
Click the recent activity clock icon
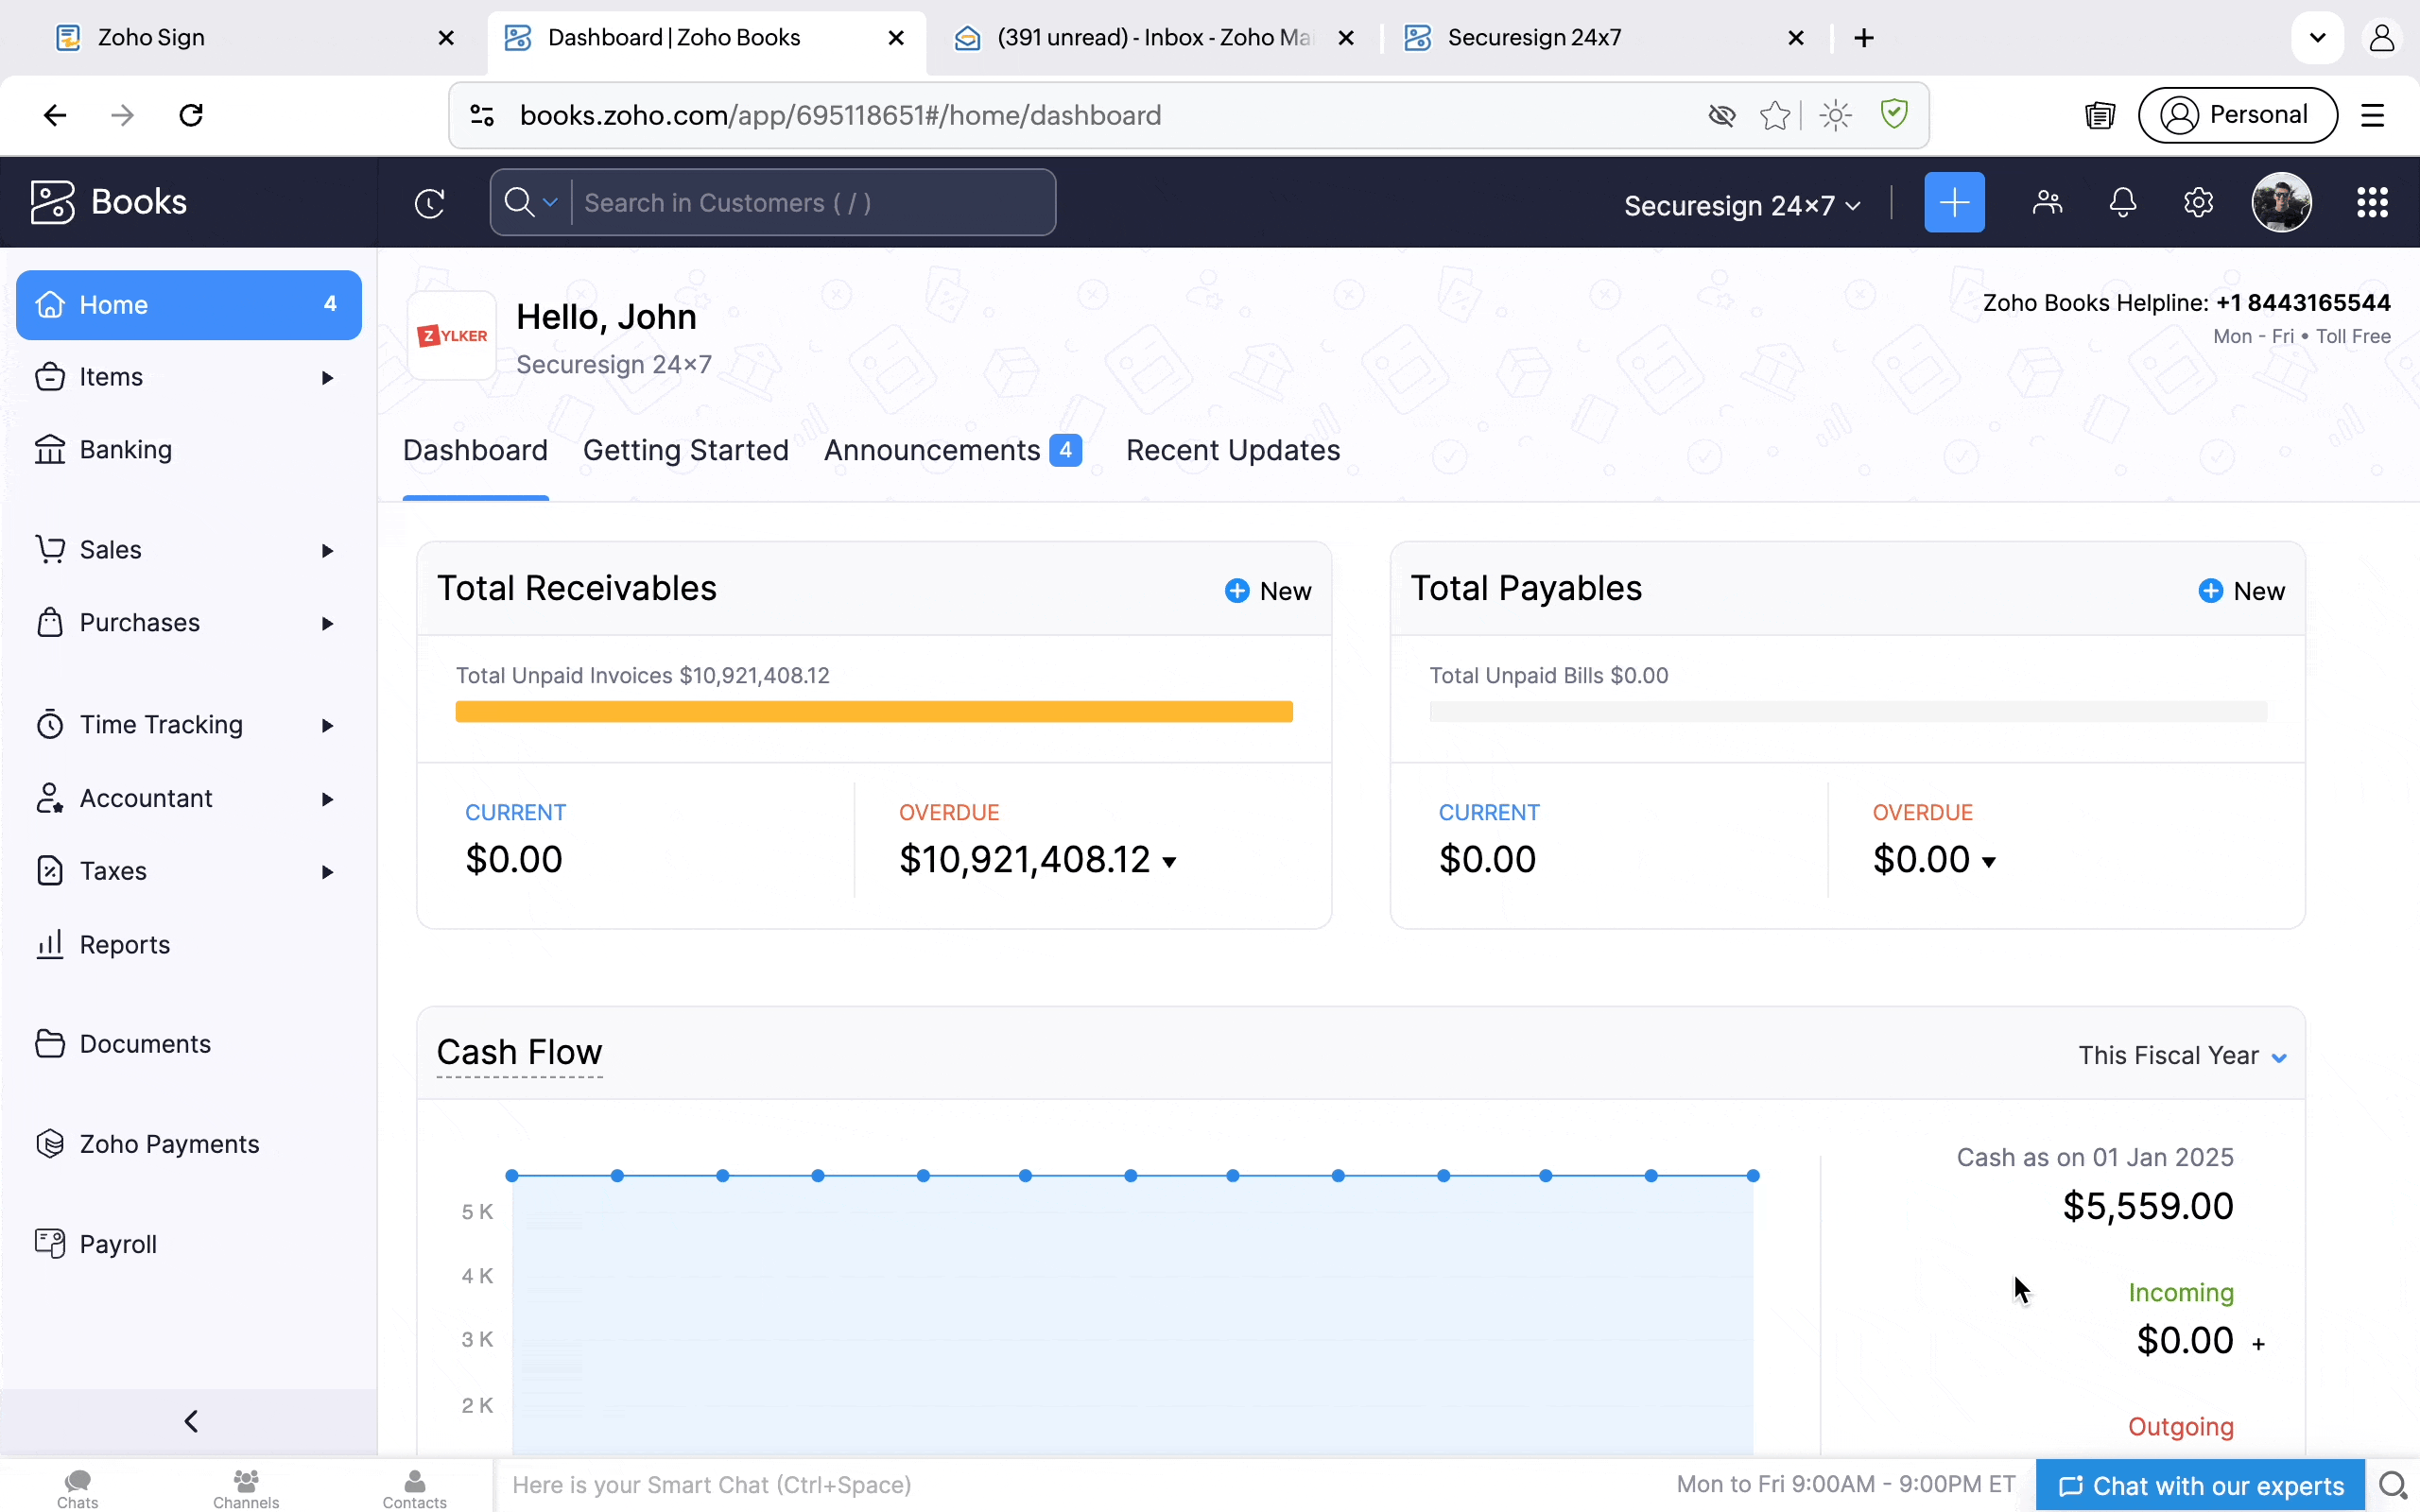pos(429,203)
